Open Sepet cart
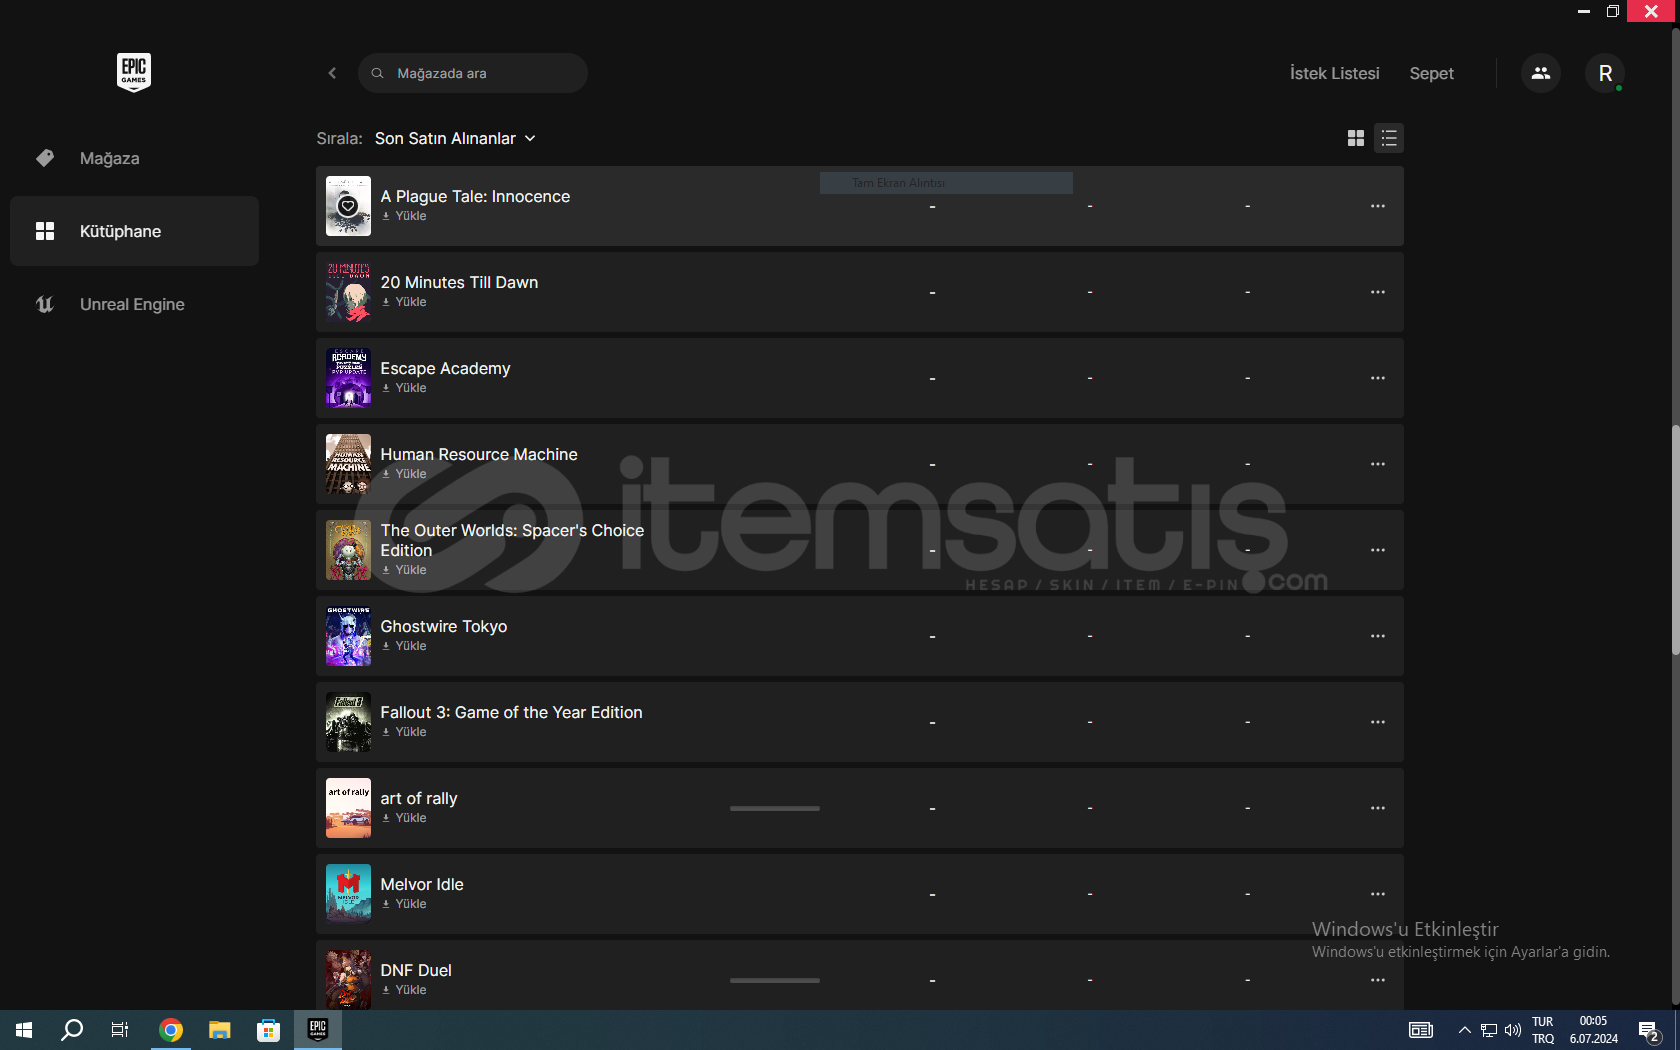This screenshot has height=1050, width=1680. [1431, 73]
